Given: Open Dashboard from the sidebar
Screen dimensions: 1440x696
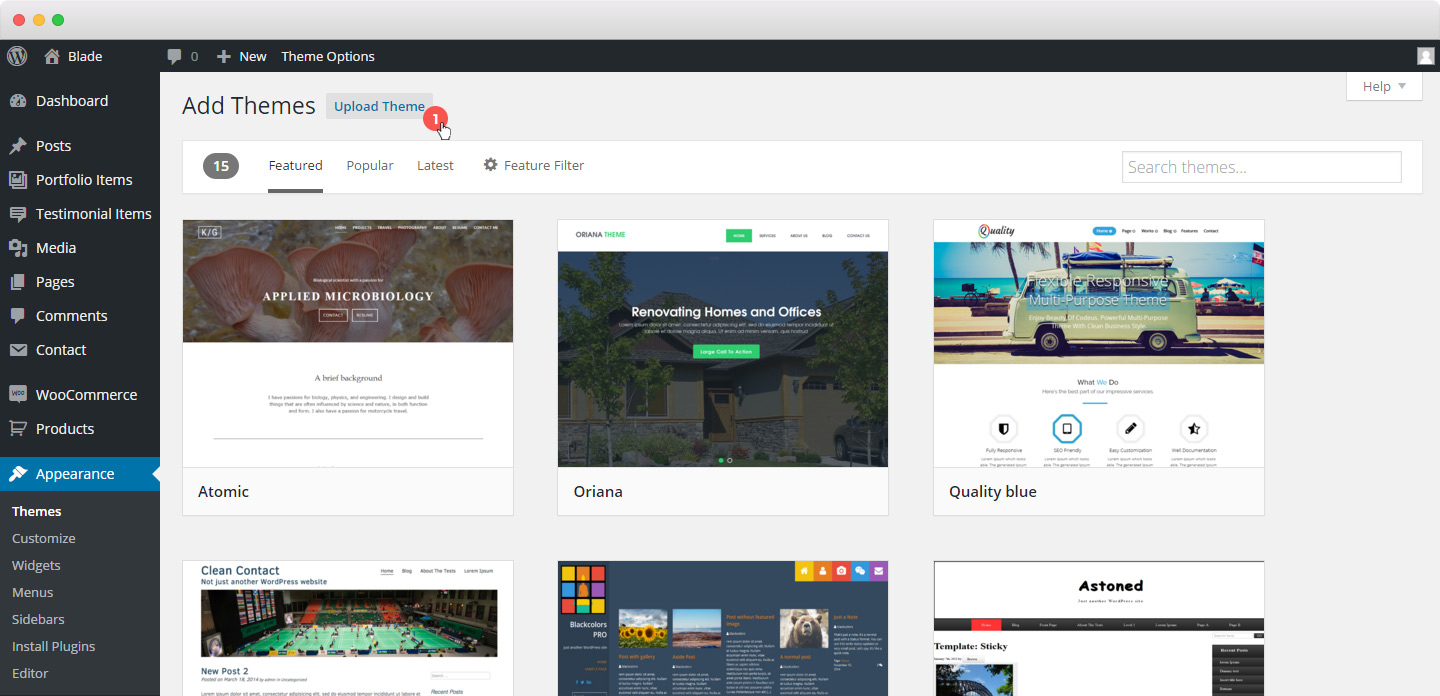Looking at the screenshot, I should coord(71,101).
